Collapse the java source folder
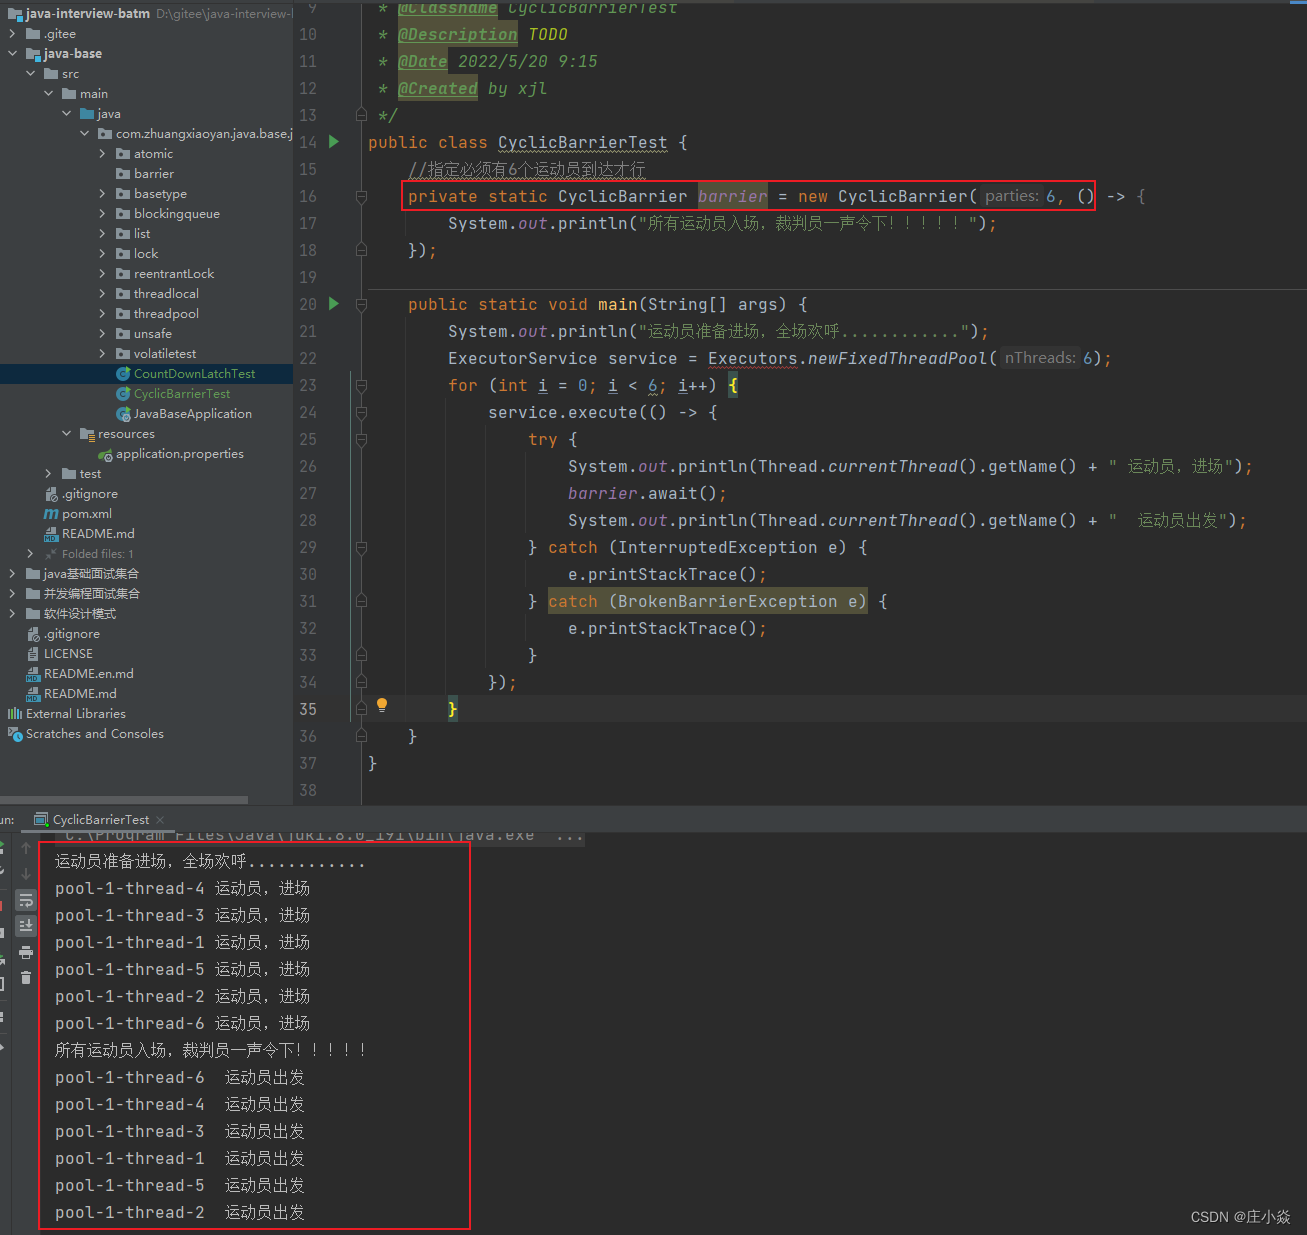This screenshot has width=1307, height=1235. pyautogui.click(x=66, y=114)
